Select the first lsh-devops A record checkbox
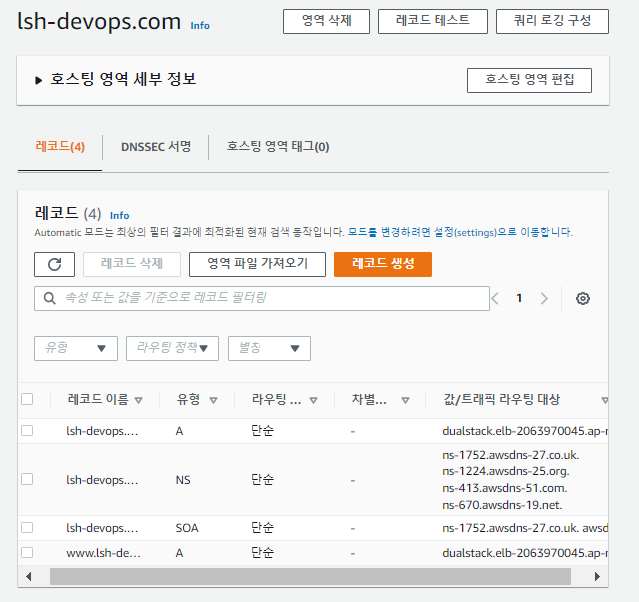 [x=27, y=430]
